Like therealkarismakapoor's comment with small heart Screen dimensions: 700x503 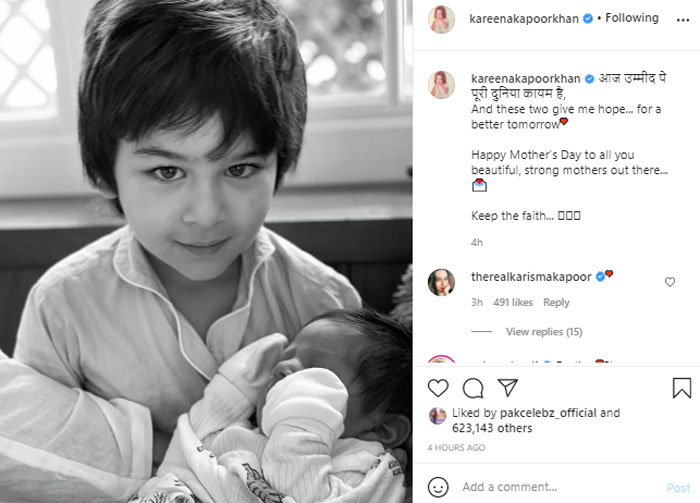[670, 282]
